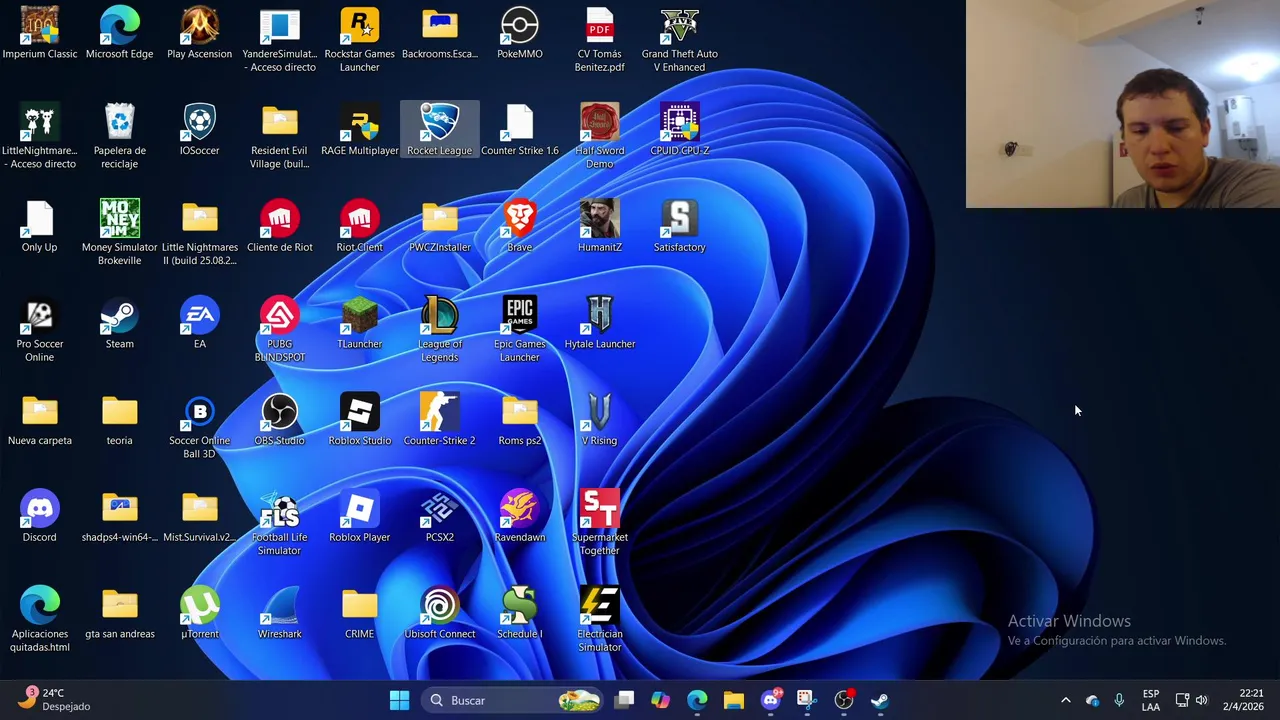Click the Supermarket Together shortcut

pos(600,523)
